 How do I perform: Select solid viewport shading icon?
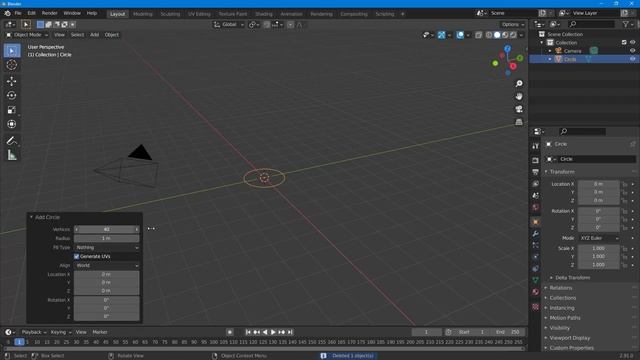coord(497,35)
